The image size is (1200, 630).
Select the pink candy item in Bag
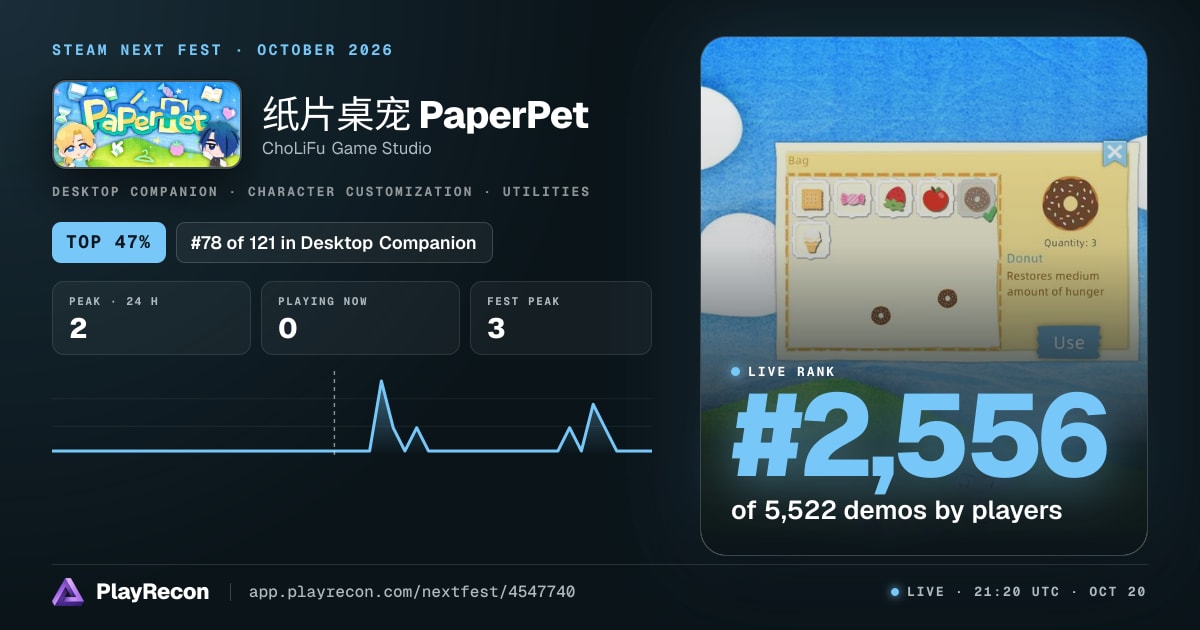(x=853, y=199)
